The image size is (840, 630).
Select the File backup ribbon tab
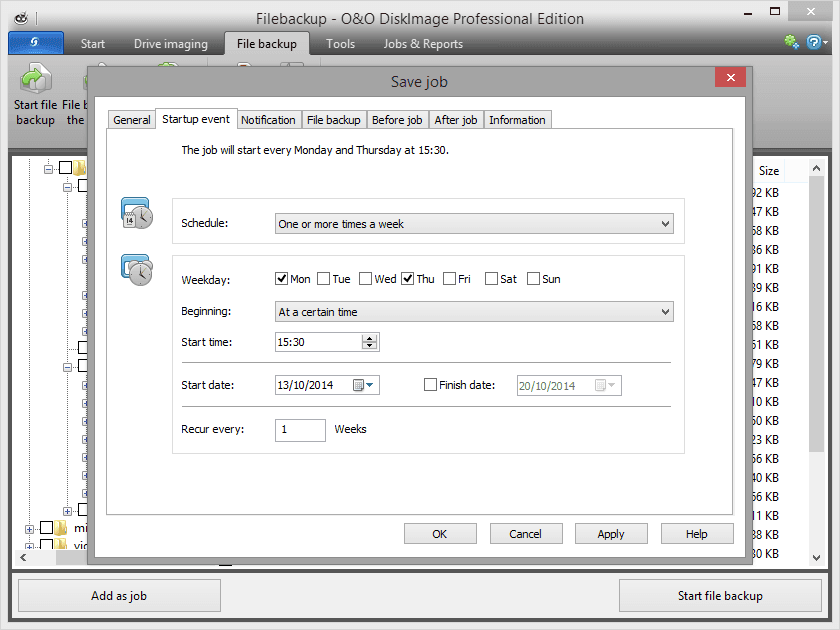click(267, 44)
